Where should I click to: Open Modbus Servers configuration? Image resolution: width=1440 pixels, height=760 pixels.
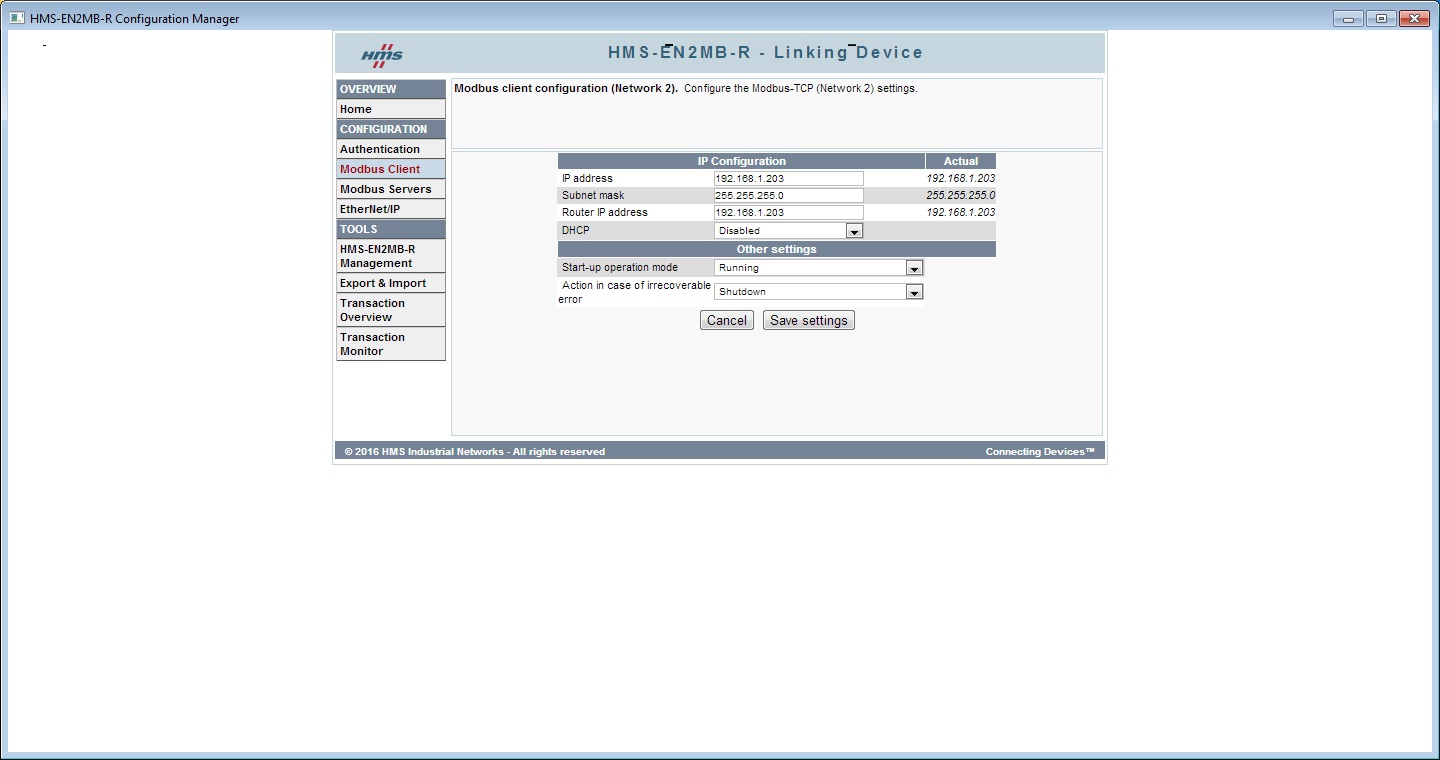[x=390, y=189]
